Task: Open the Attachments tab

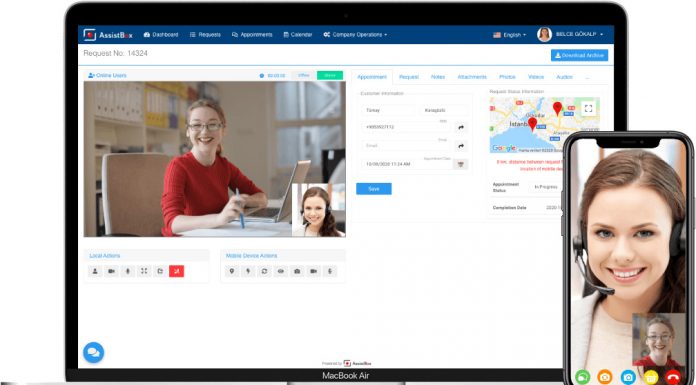Action: 472,77
